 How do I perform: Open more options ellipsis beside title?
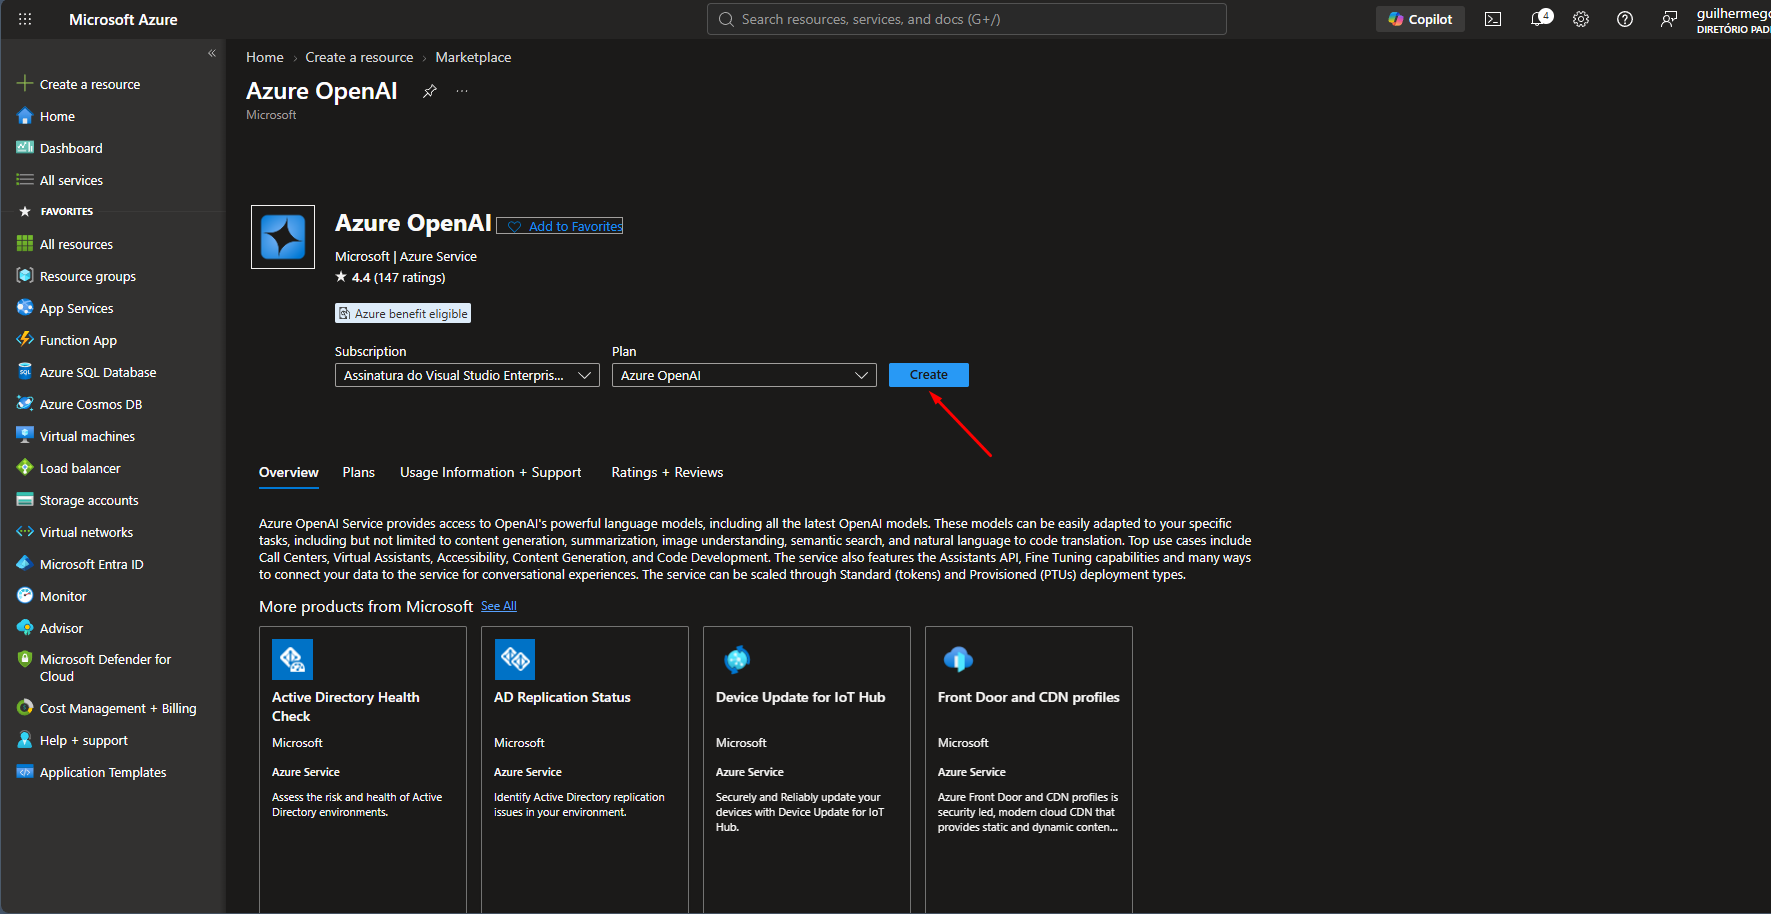(462, 91)
